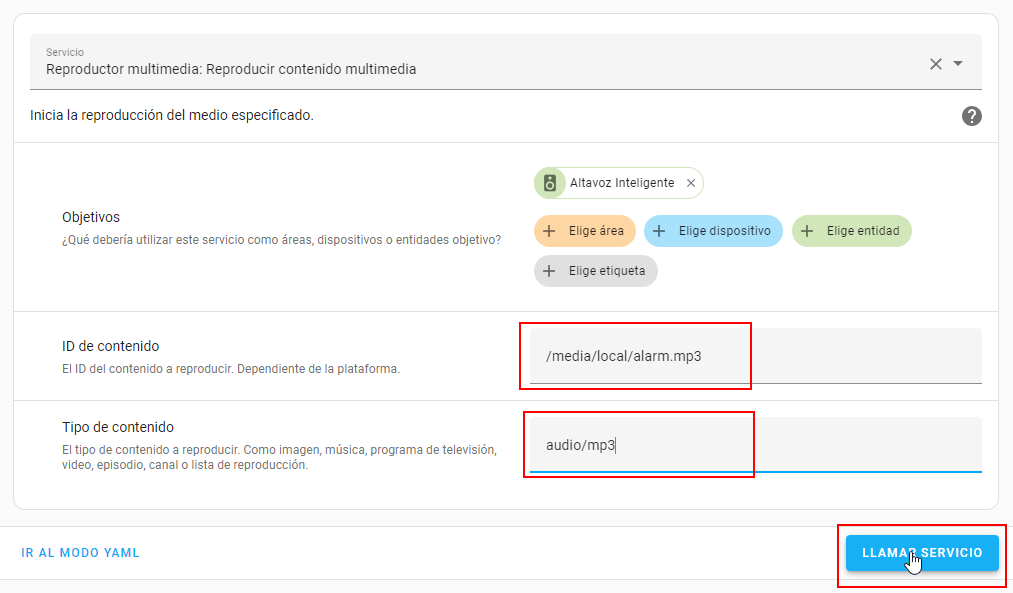Click the Objetivos helper text about áreas and dispositivos

tap(281, 239)
